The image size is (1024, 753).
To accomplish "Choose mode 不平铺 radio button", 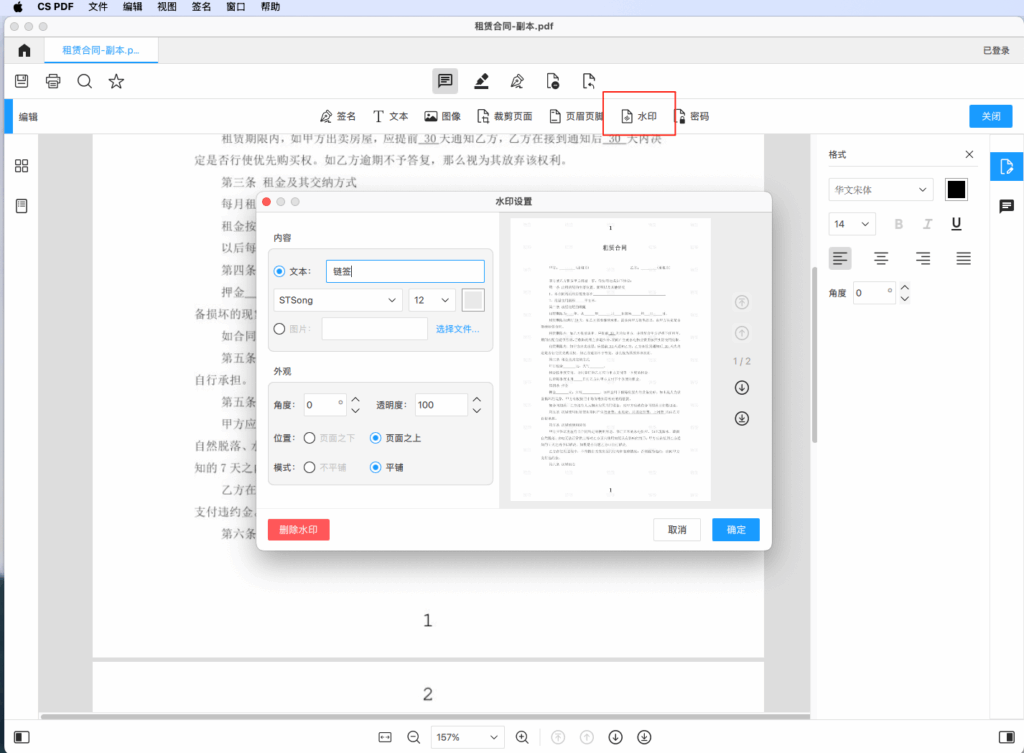I will point(310,467).
